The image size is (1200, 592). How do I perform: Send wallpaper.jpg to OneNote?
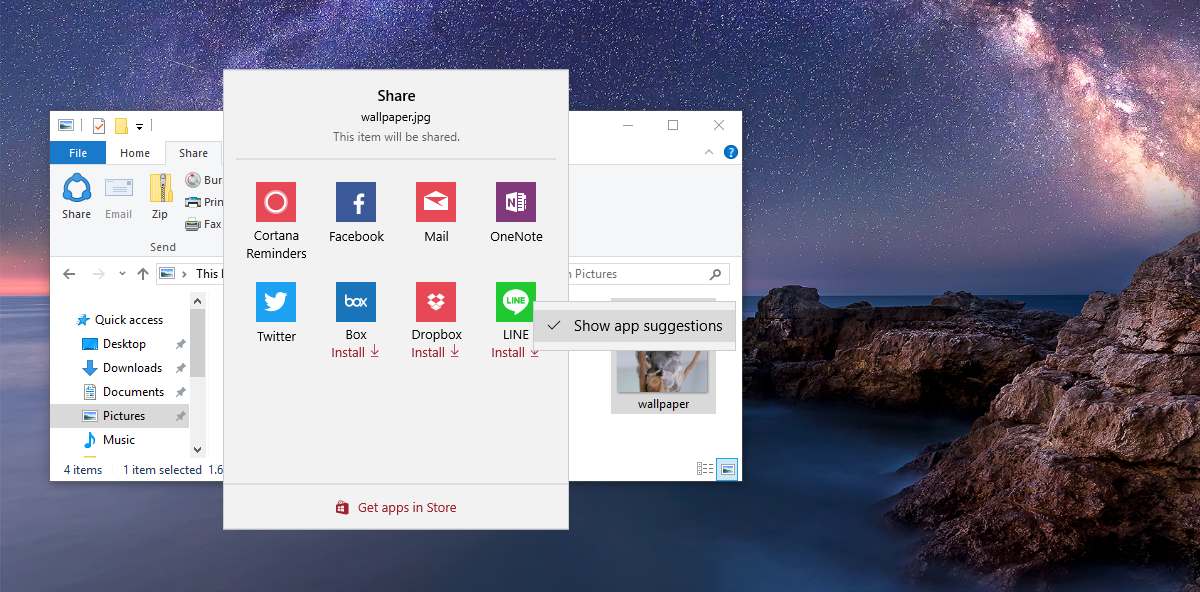coord(516,213)
